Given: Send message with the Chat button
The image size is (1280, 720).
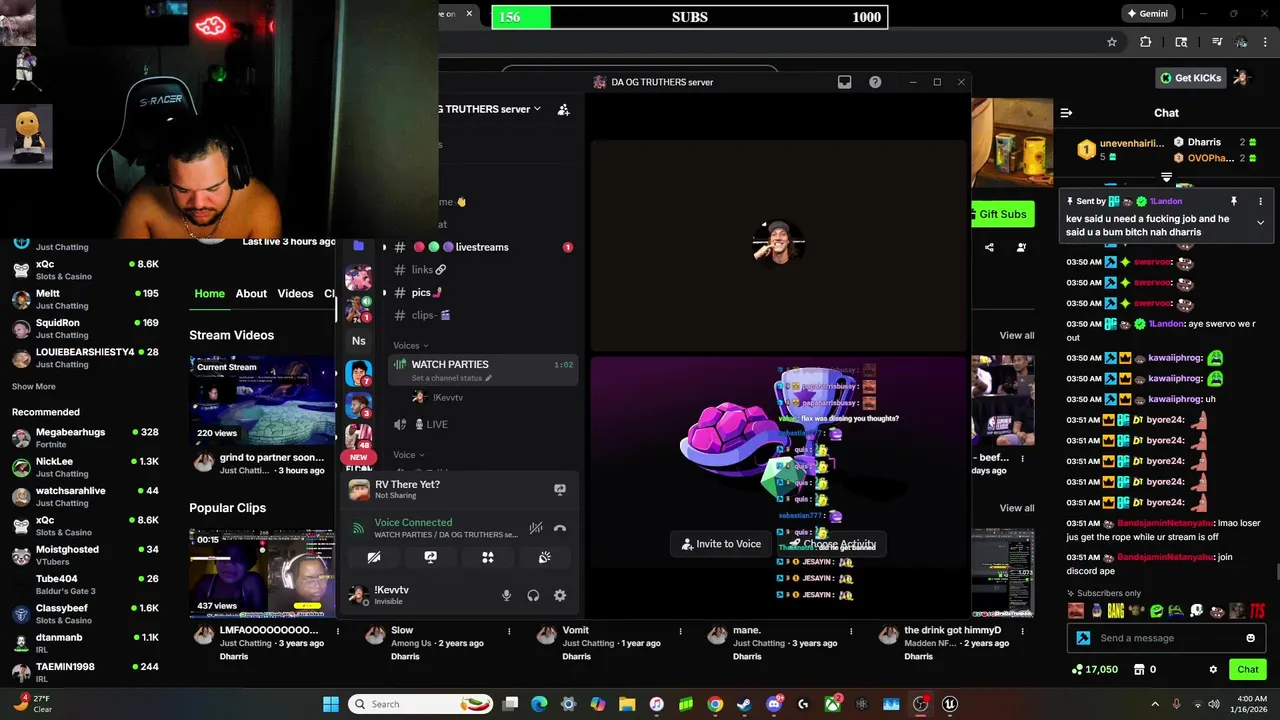Looking at the screenshot, I should [1248, 669].
